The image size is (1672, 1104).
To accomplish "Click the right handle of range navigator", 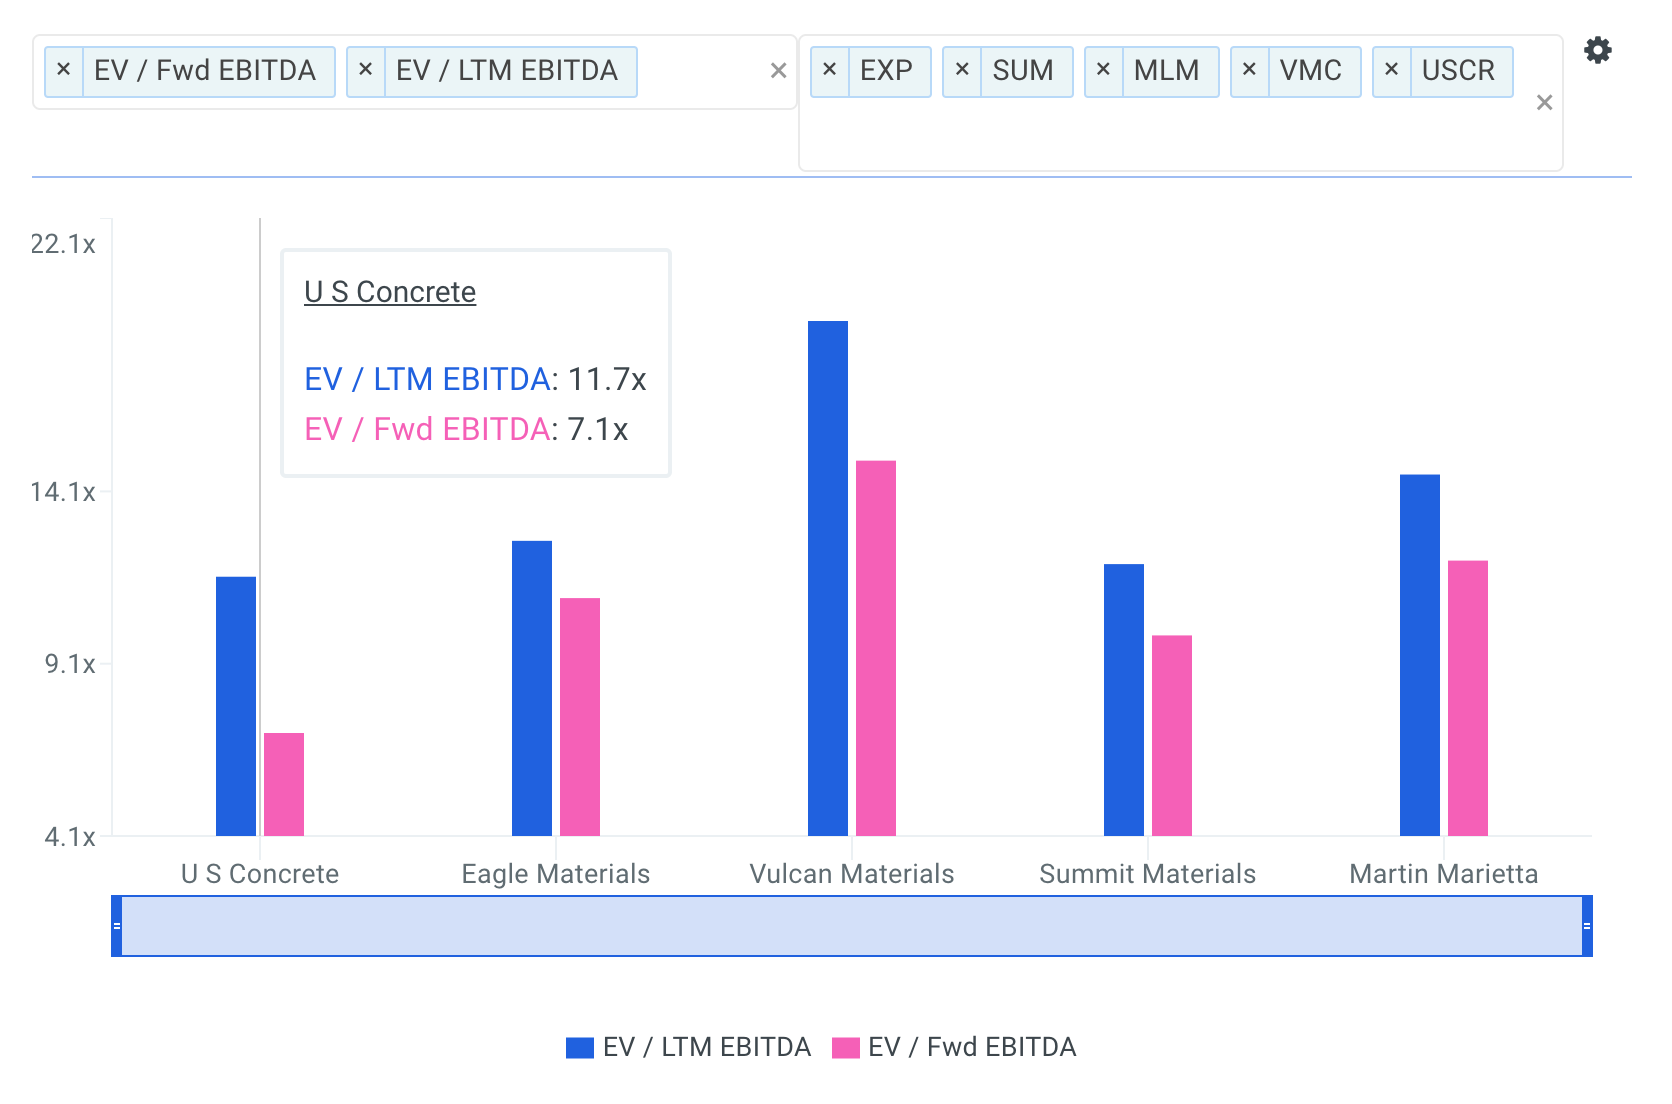I will point(1587,926).
